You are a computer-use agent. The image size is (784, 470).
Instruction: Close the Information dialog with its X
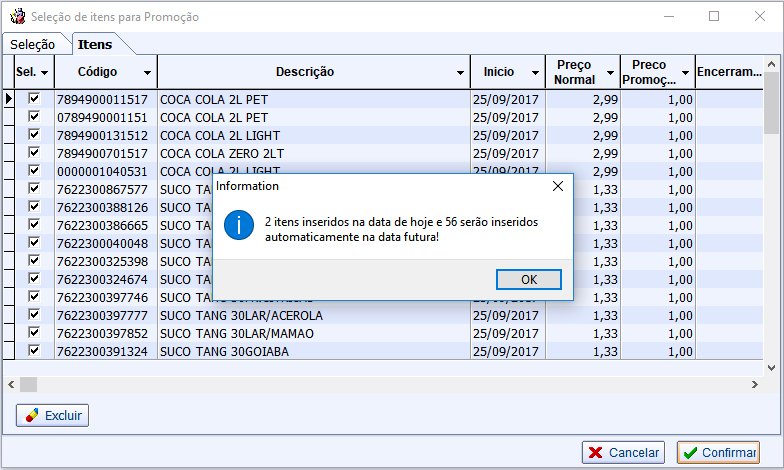click(557, 186)
